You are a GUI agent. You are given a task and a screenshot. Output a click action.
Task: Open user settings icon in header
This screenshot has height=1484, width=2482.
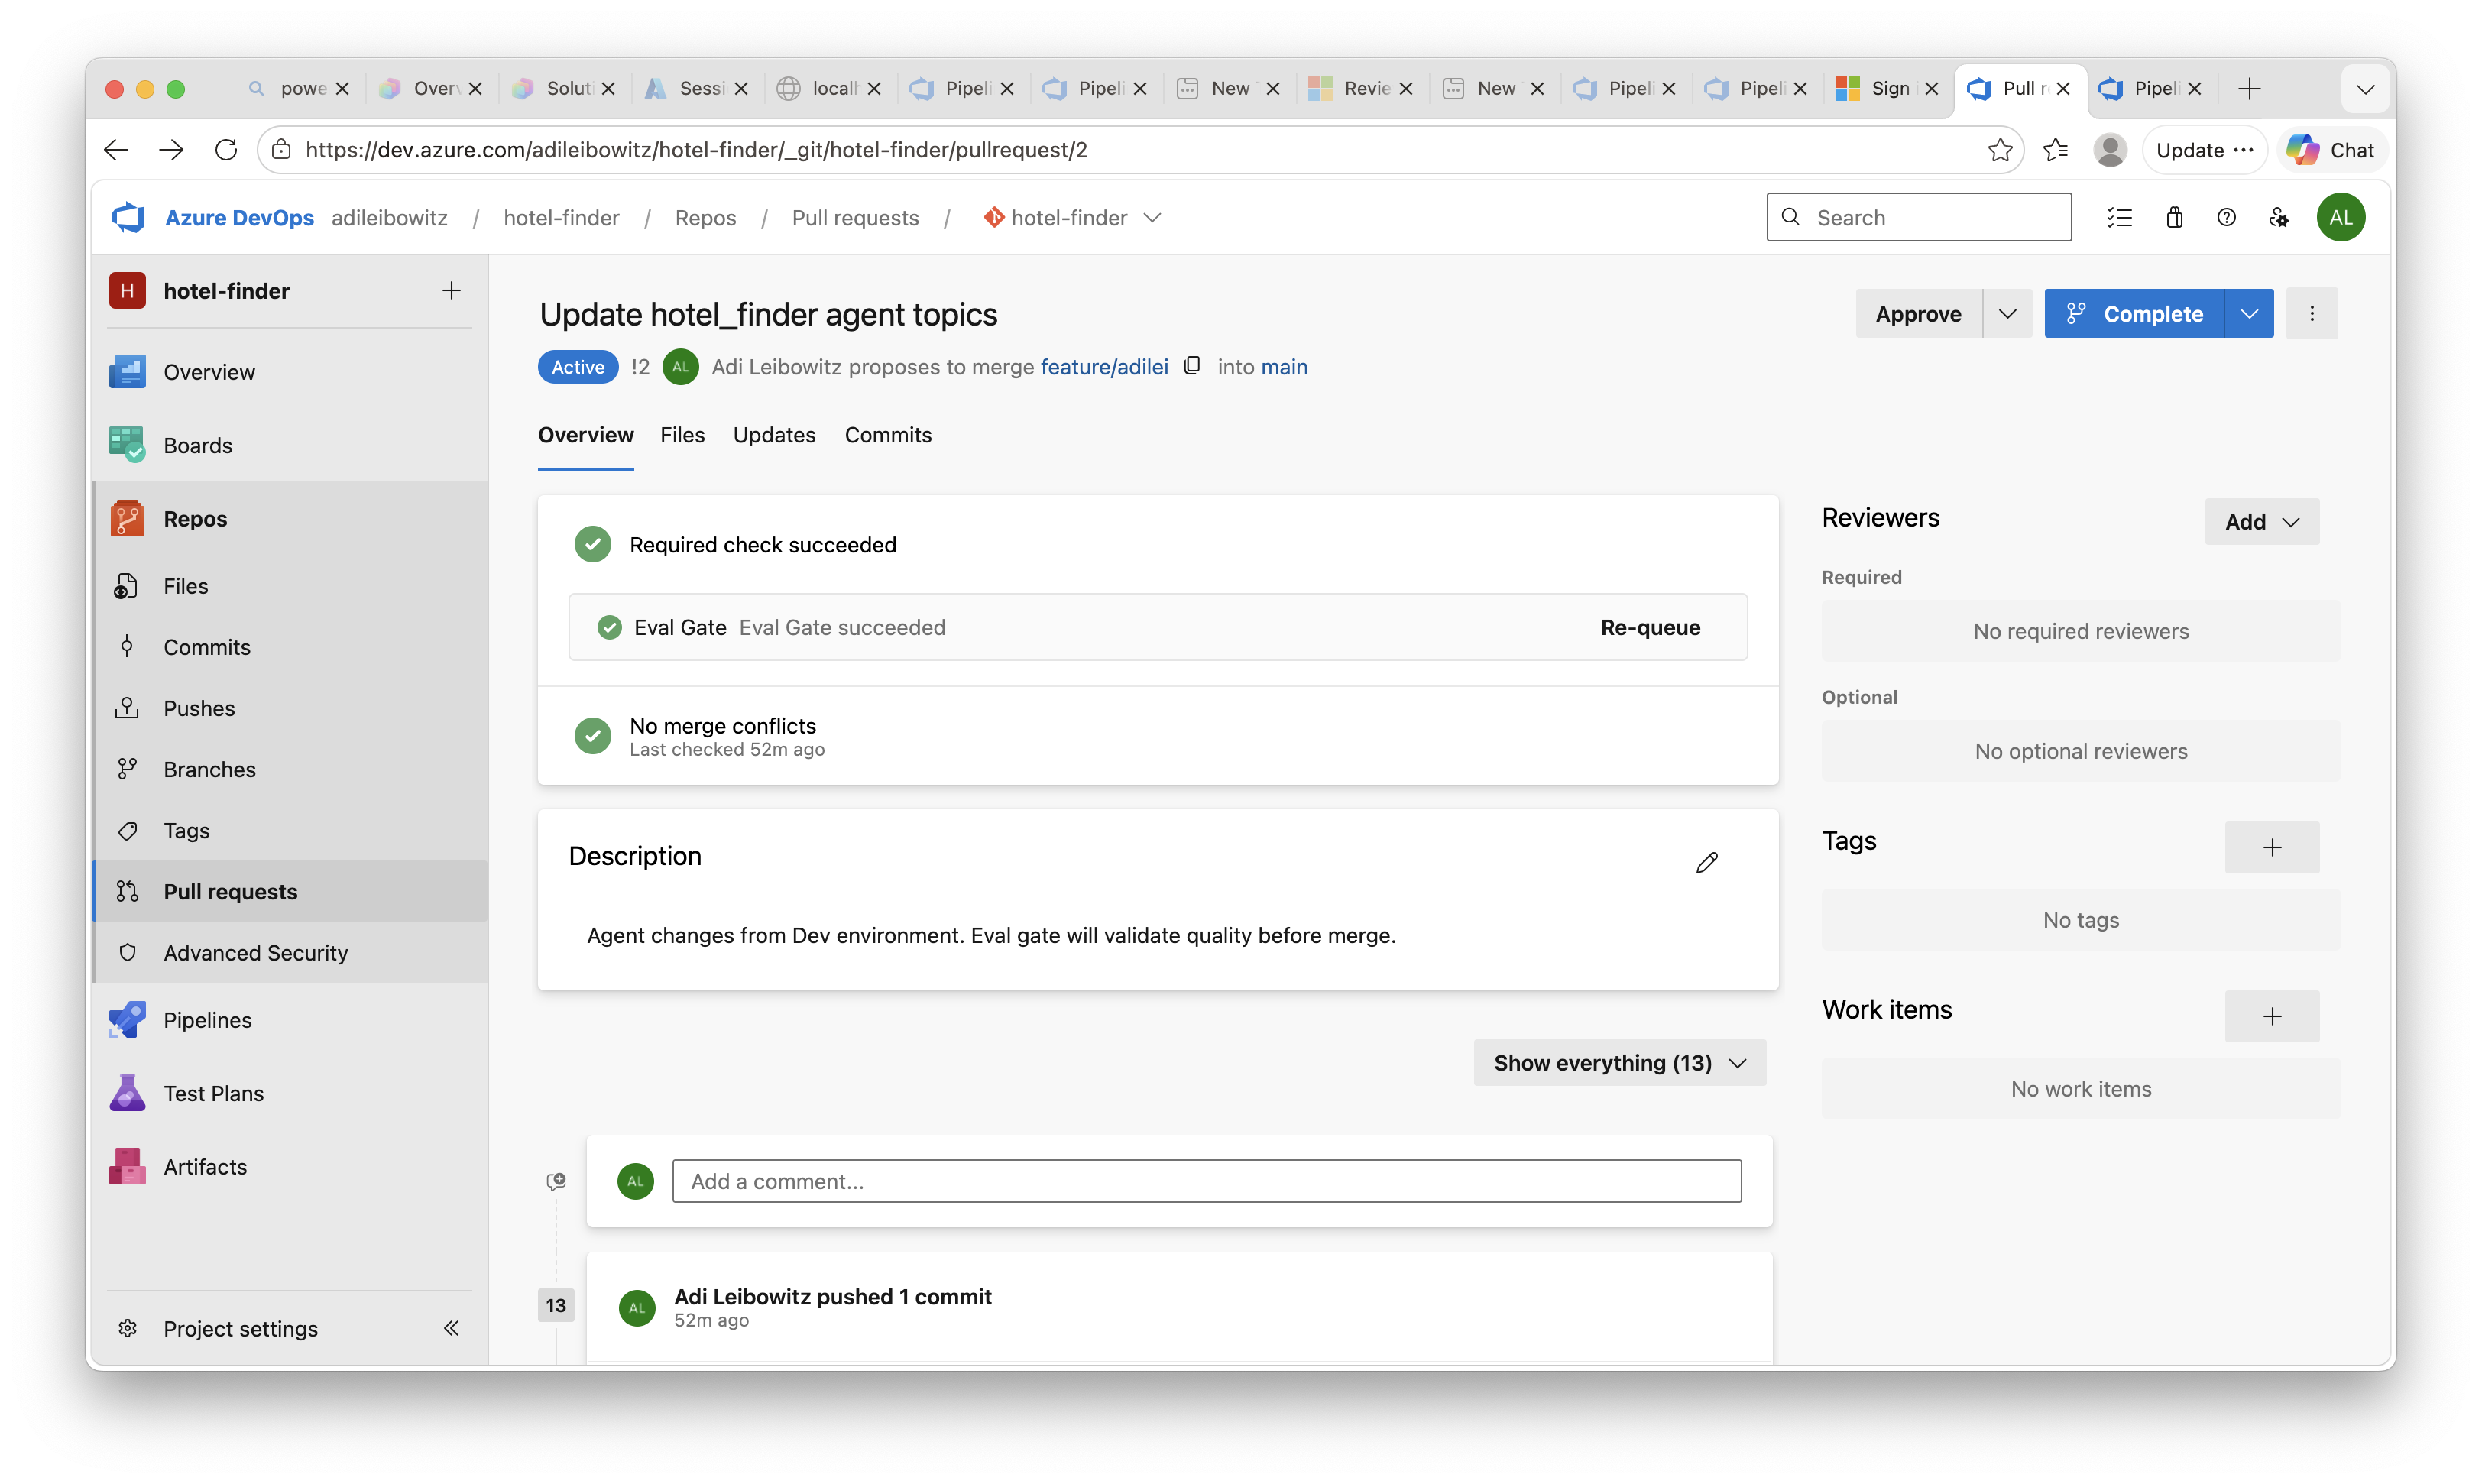2279,217
